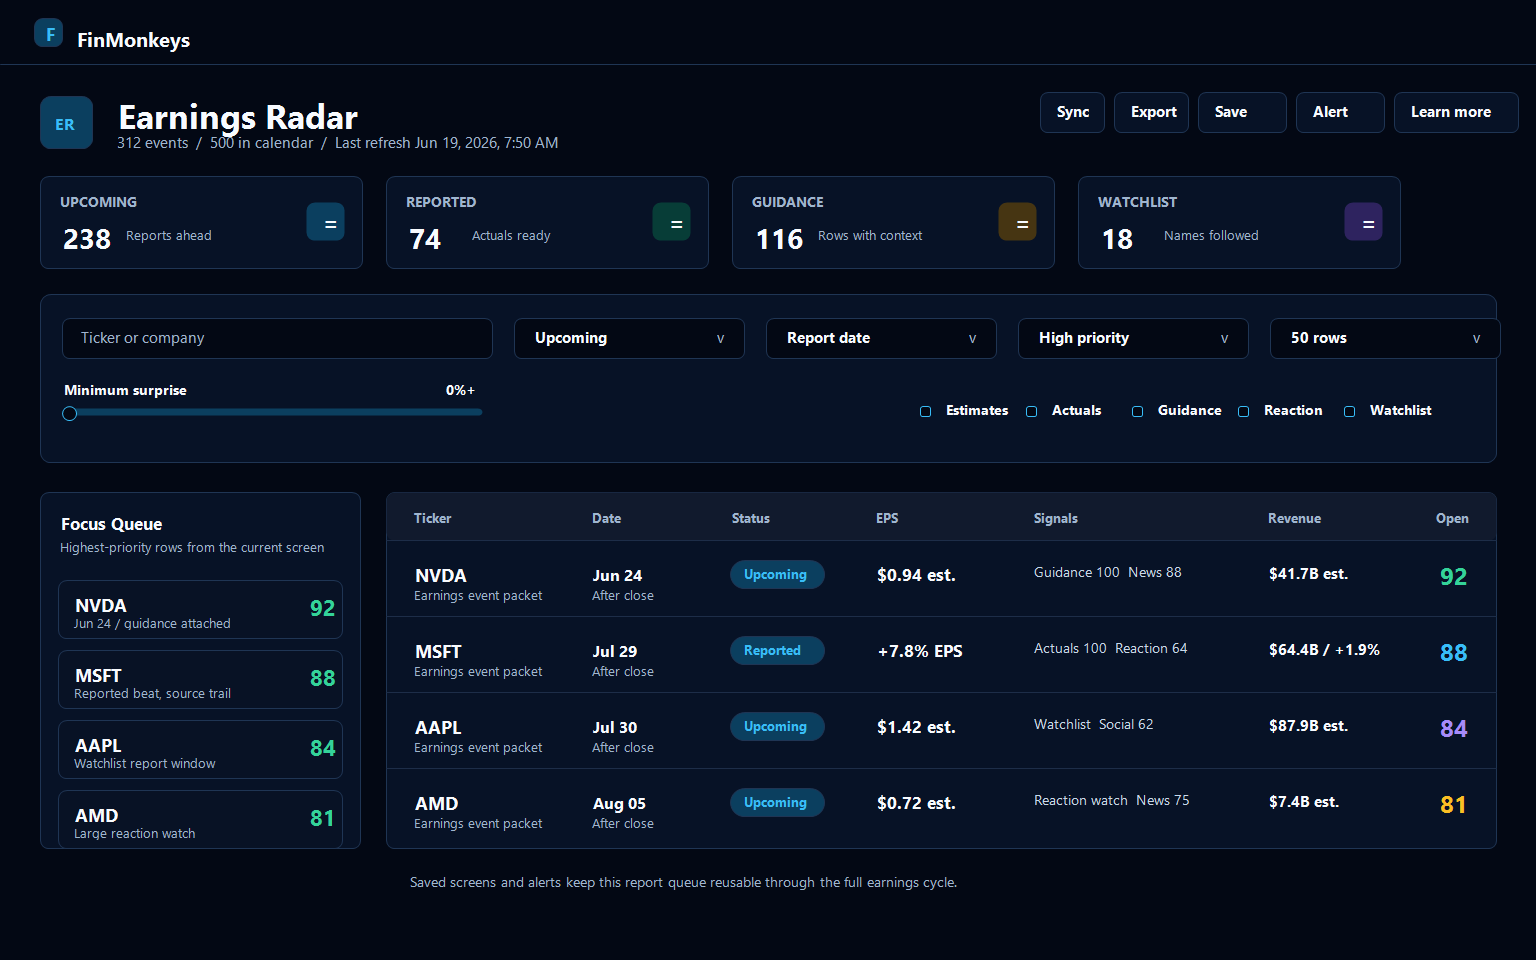The height and width of the screenshot is (960, 1536).
Task: Click the $41.7B est. revenue value
Action: [x=1308, y=574]
